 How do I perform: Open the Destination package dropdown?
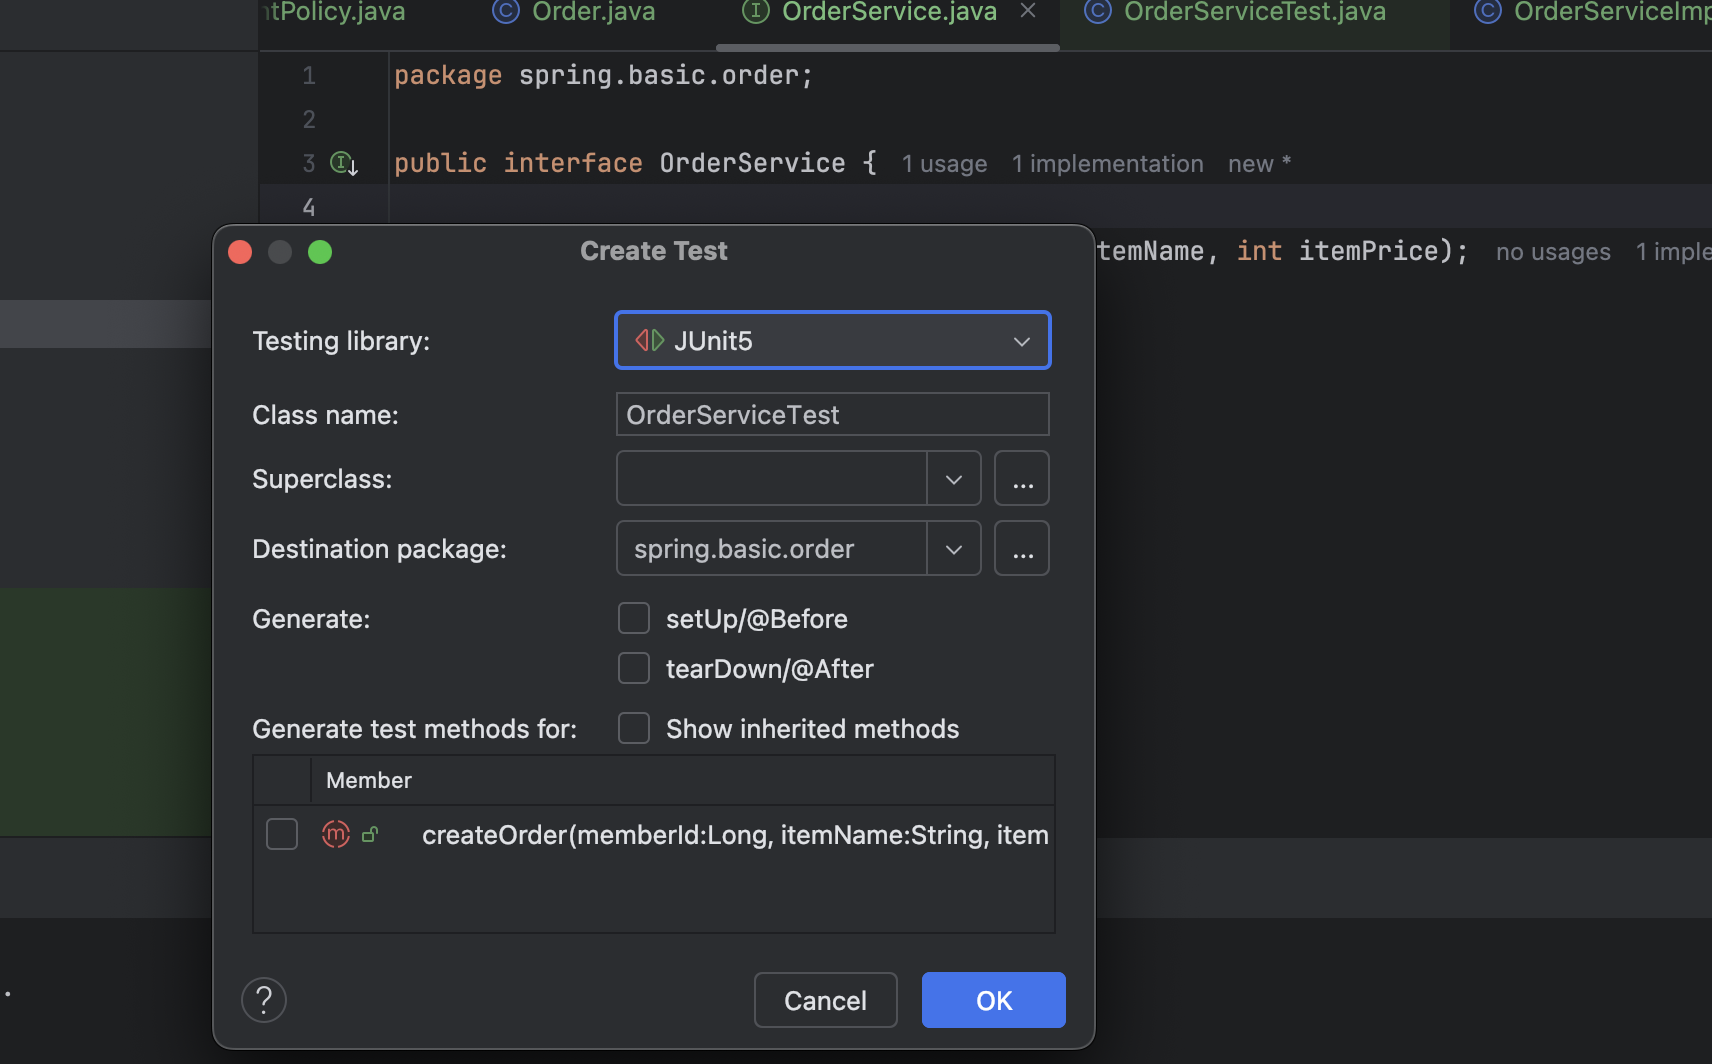click(953, 548)
